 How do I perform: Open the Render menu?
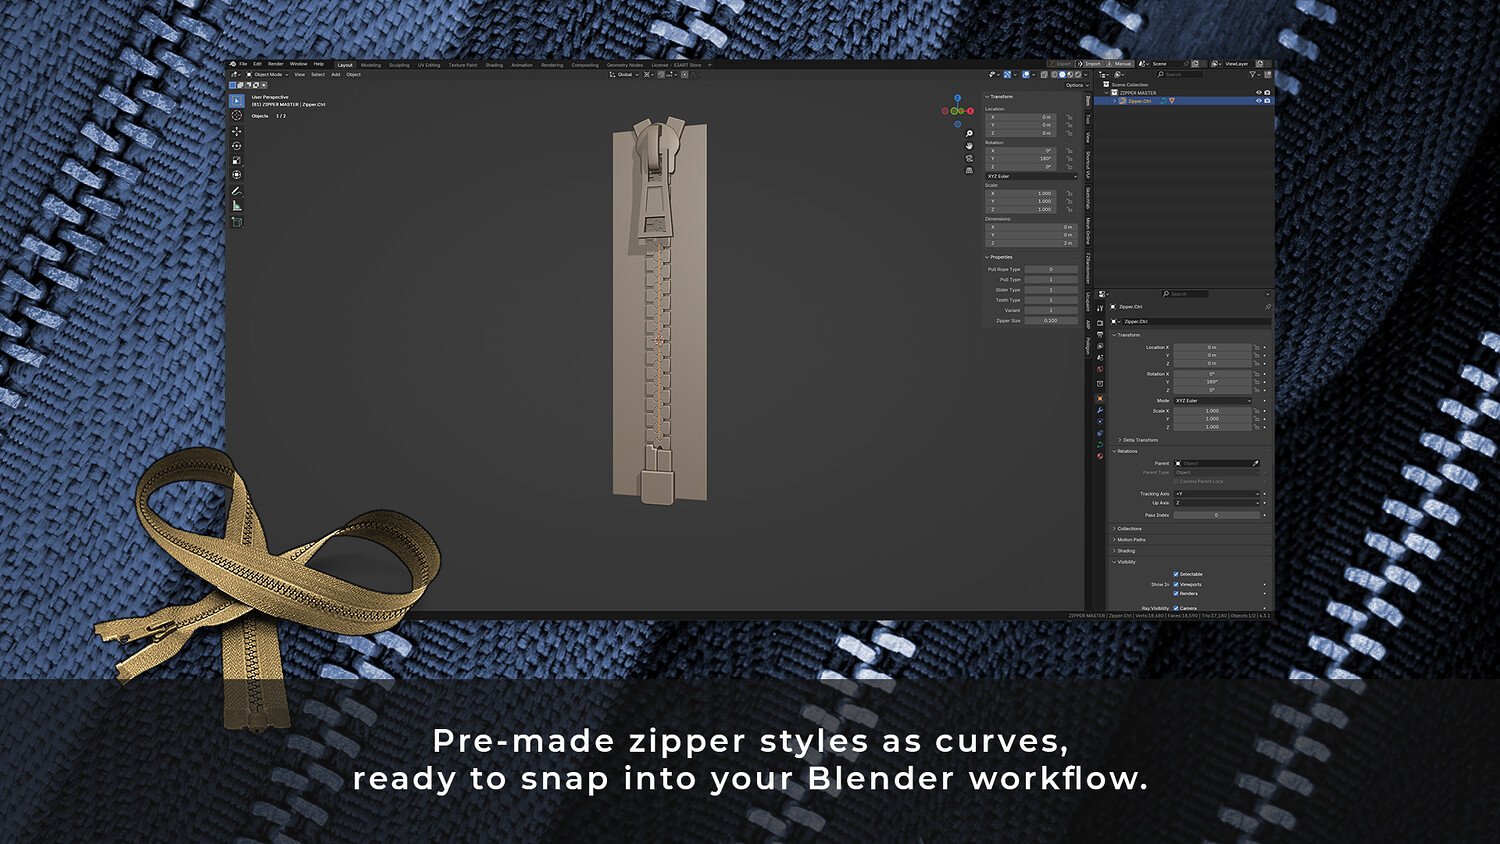coord(277,64)
